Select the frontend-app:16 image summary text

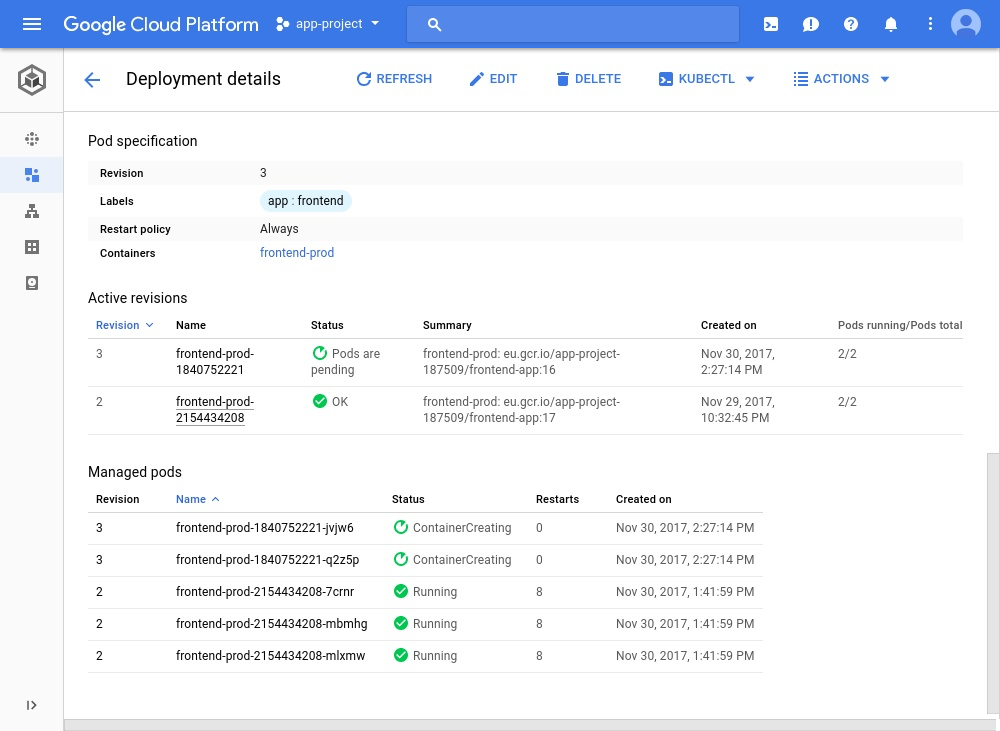pos(521,362)
